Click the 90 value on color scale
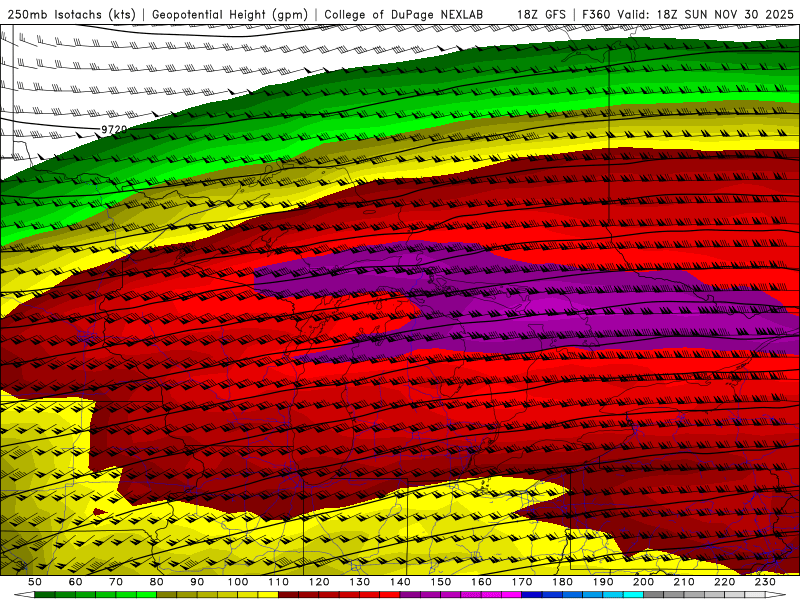Viewport: 800px width, 600px height. 197,582
